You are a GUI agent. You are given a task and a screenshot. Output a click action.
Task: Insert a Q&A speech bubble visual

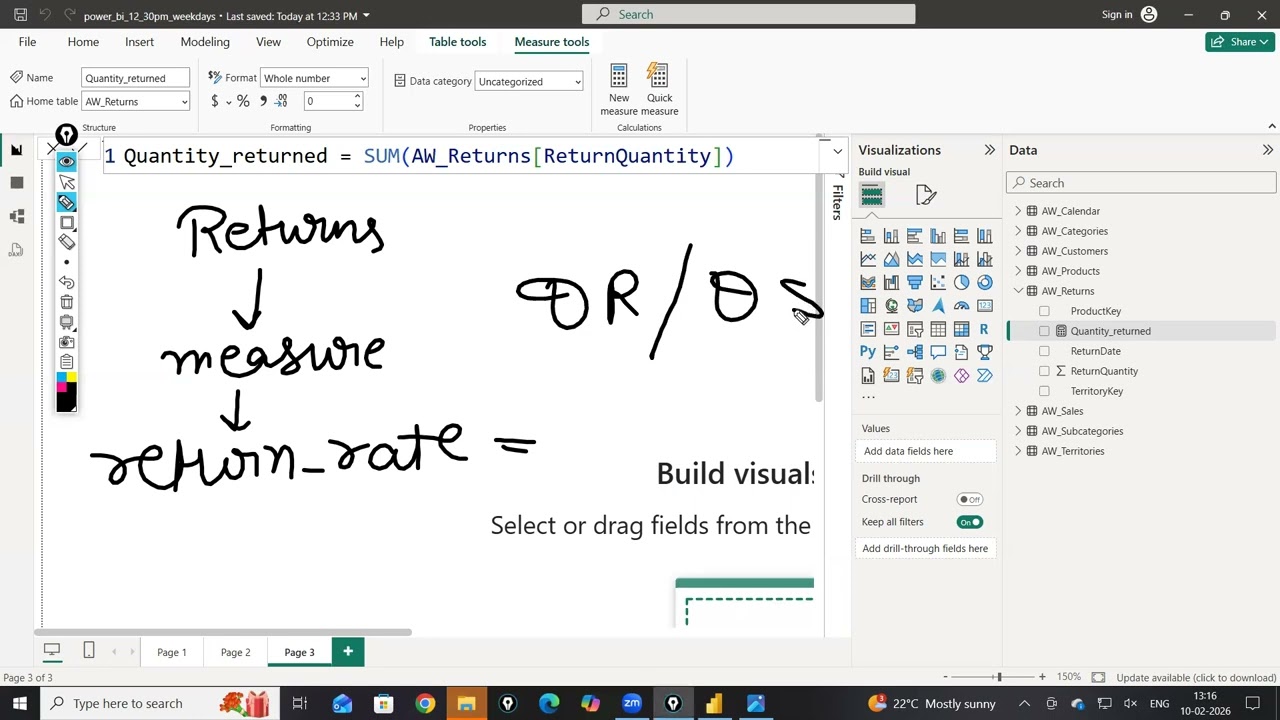(938, 352)
